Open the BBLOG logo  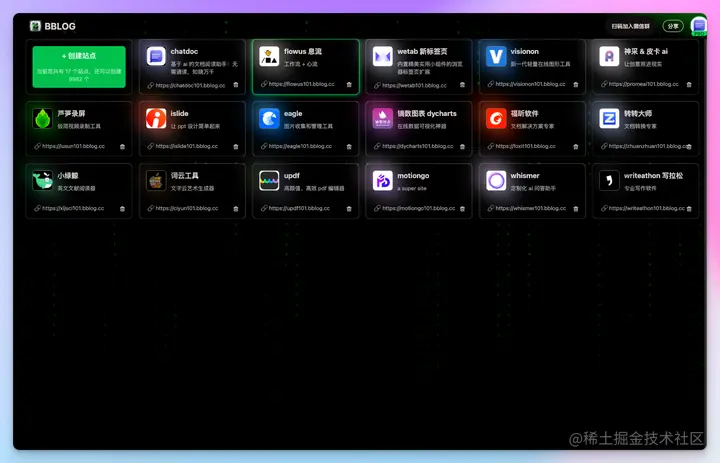pyautogui.click(x=52, y=26)
